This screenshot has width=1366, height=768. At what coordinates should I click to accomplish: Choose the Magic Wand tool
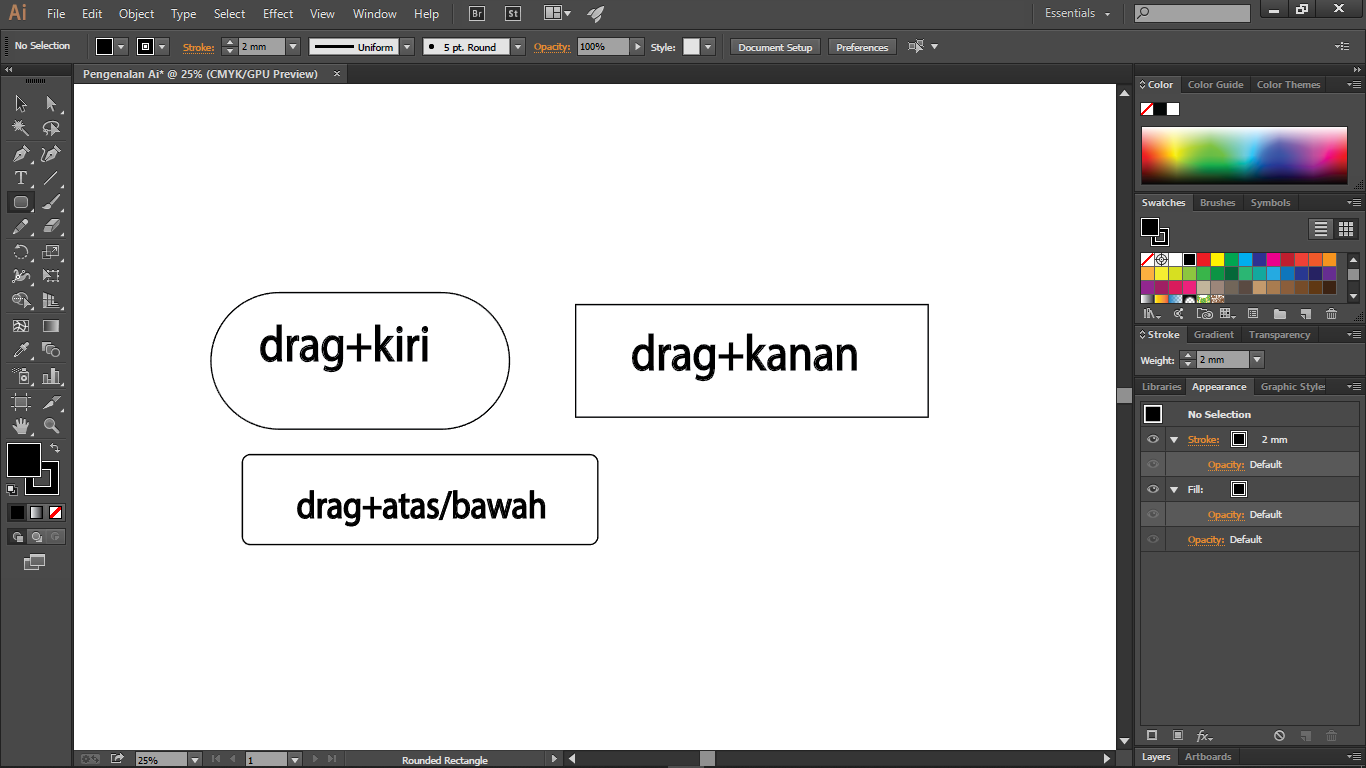click(21, 128)
